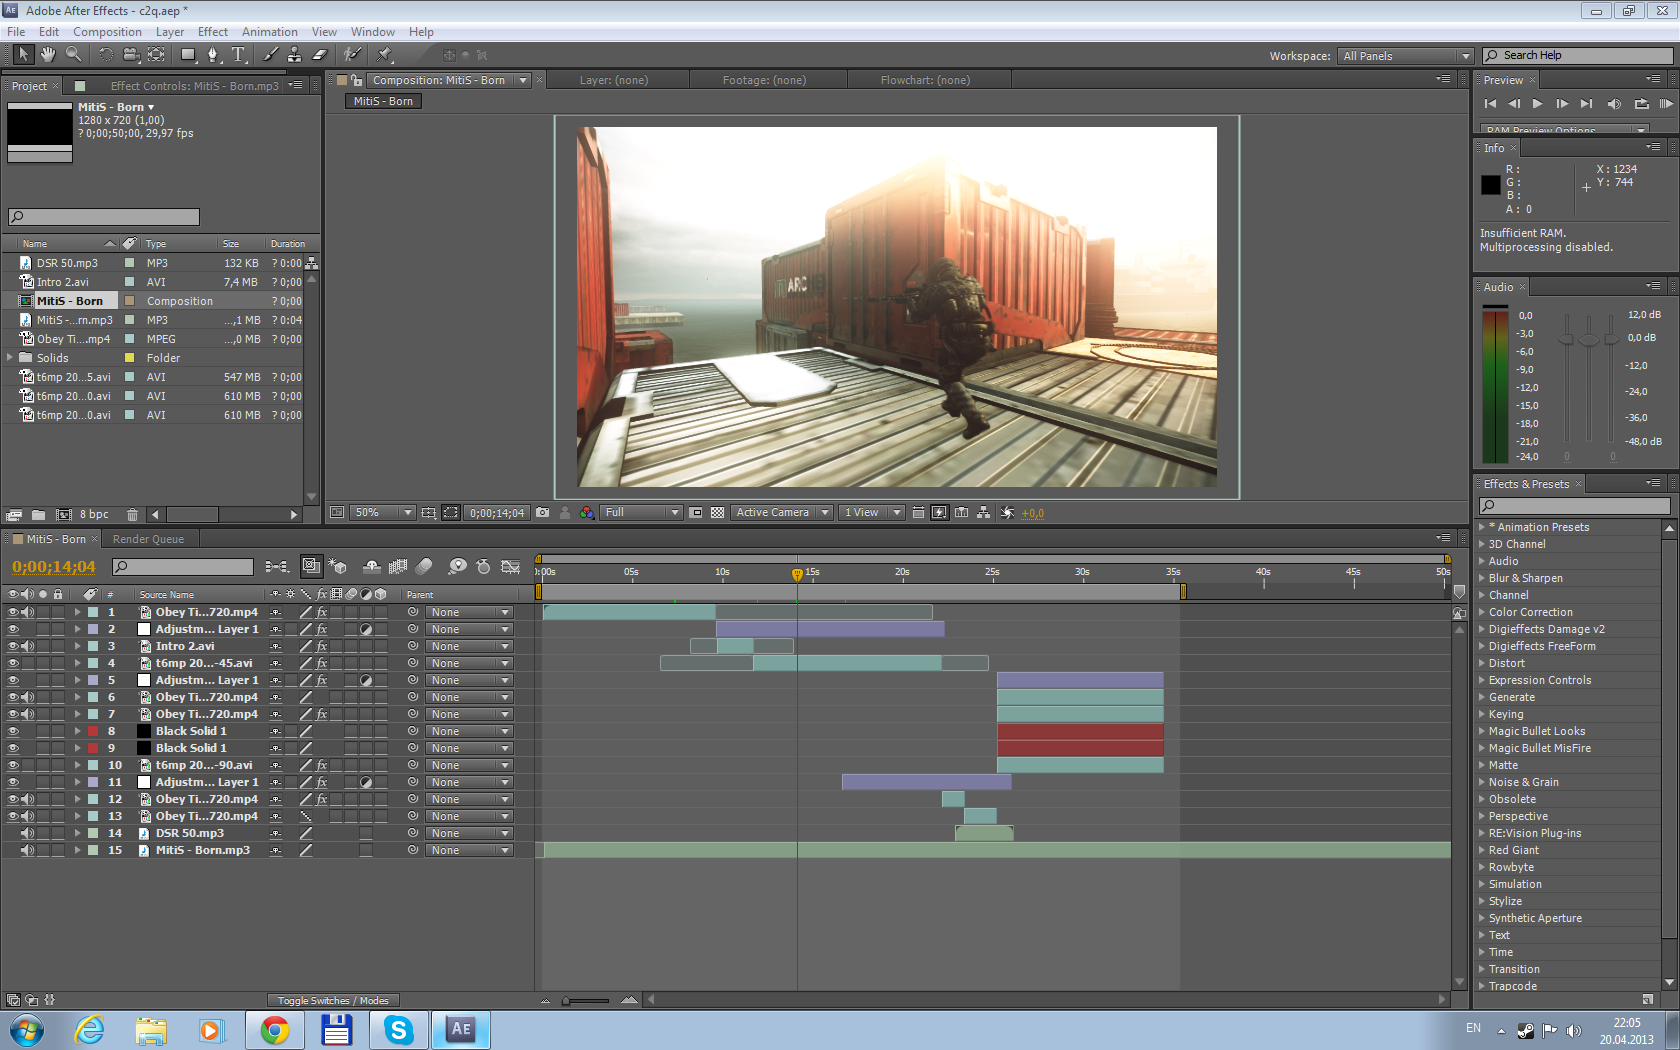Open the Composition menu
This screenshot has height=1050, width=1680.
pos(107,32)
